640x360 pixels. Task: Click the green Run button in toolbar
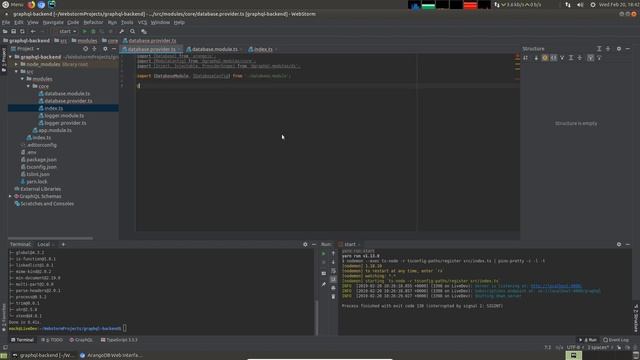[84, 31]
